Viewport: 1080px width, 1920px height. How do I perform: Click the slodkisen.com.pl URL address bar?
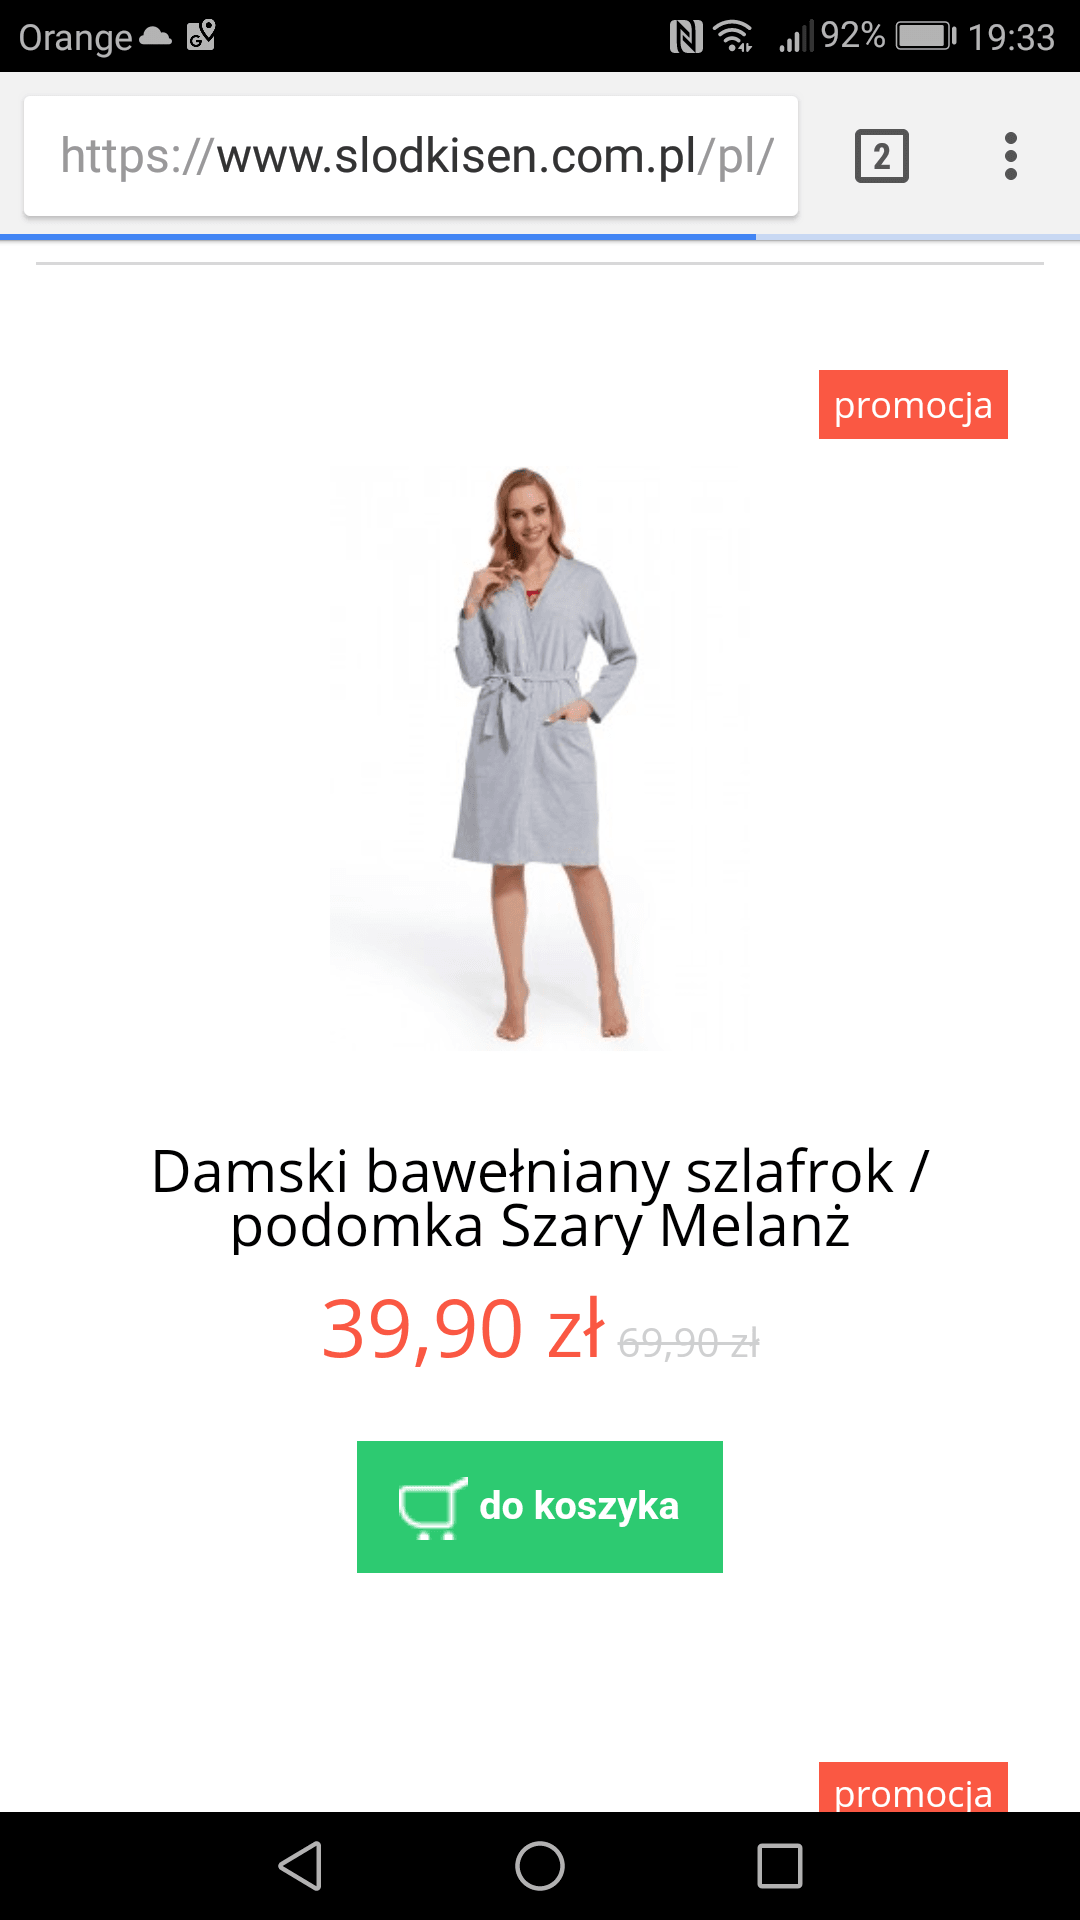coord(411,156)
